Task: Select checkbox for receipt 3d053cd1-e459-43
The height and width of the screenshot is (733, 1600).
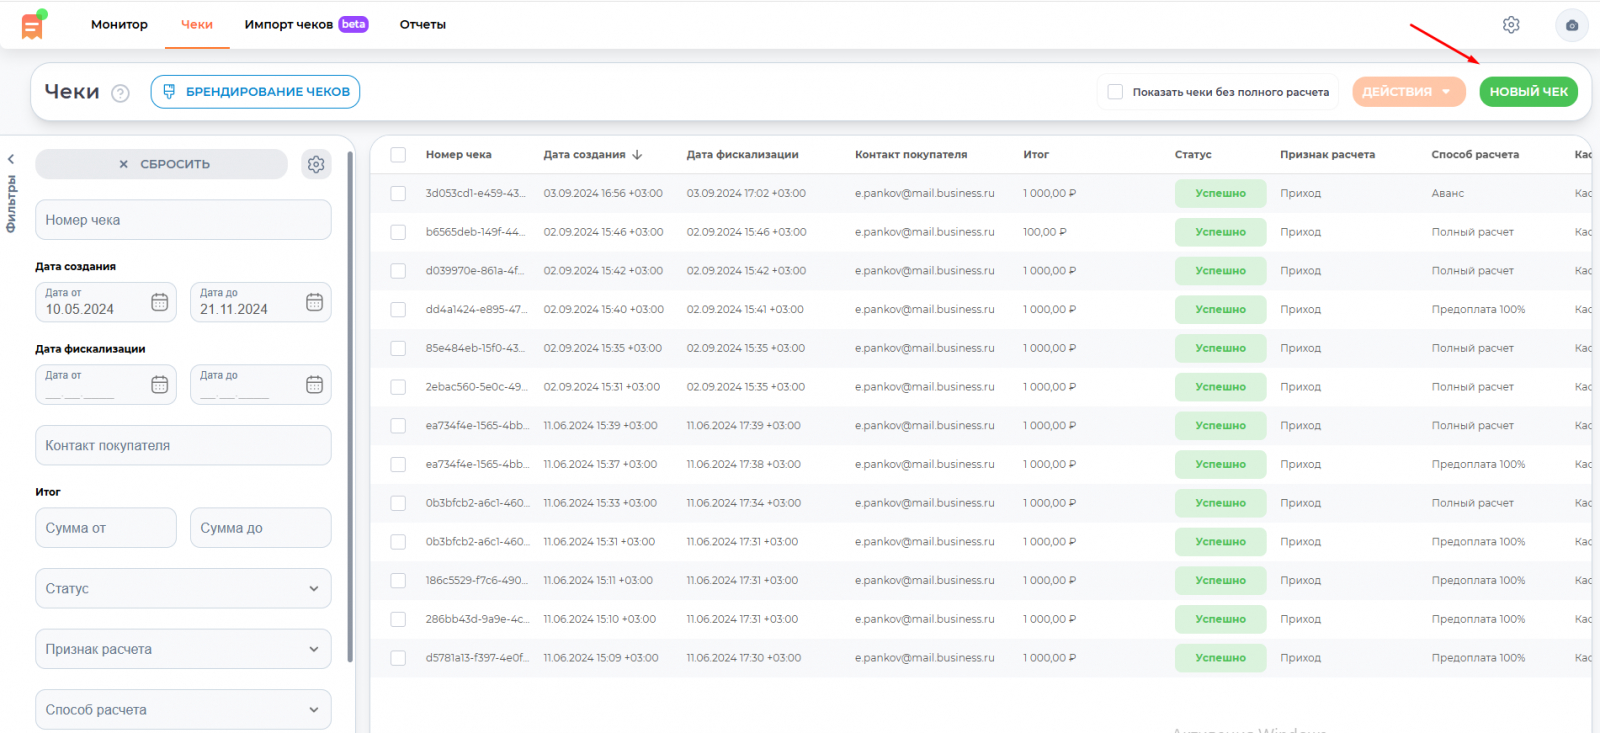Action: (x=398, y=194)
